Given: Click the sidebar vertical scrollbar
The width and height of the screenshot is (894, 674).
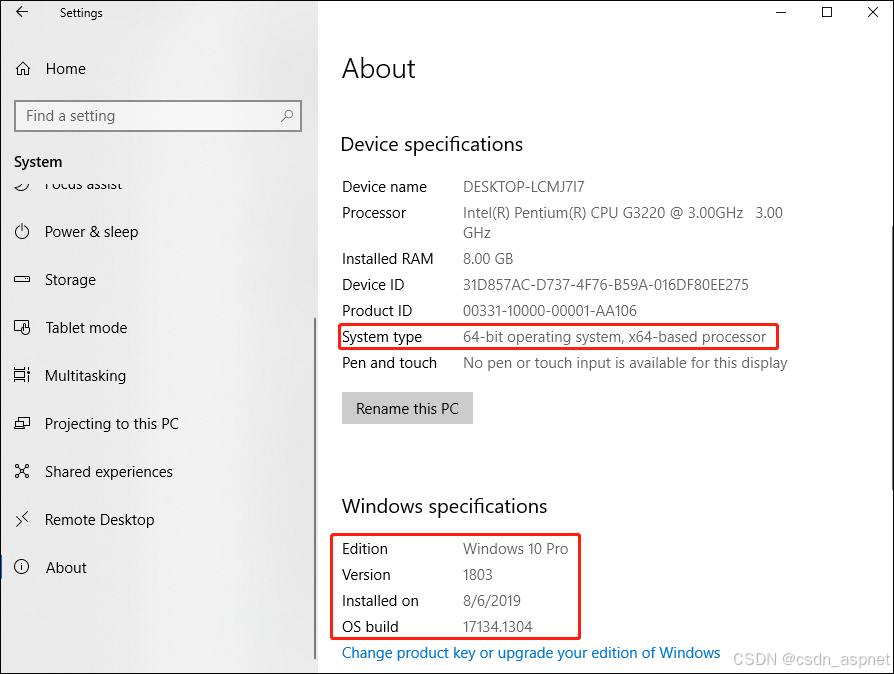Looking at the screenshot, I should coord(315,488).
